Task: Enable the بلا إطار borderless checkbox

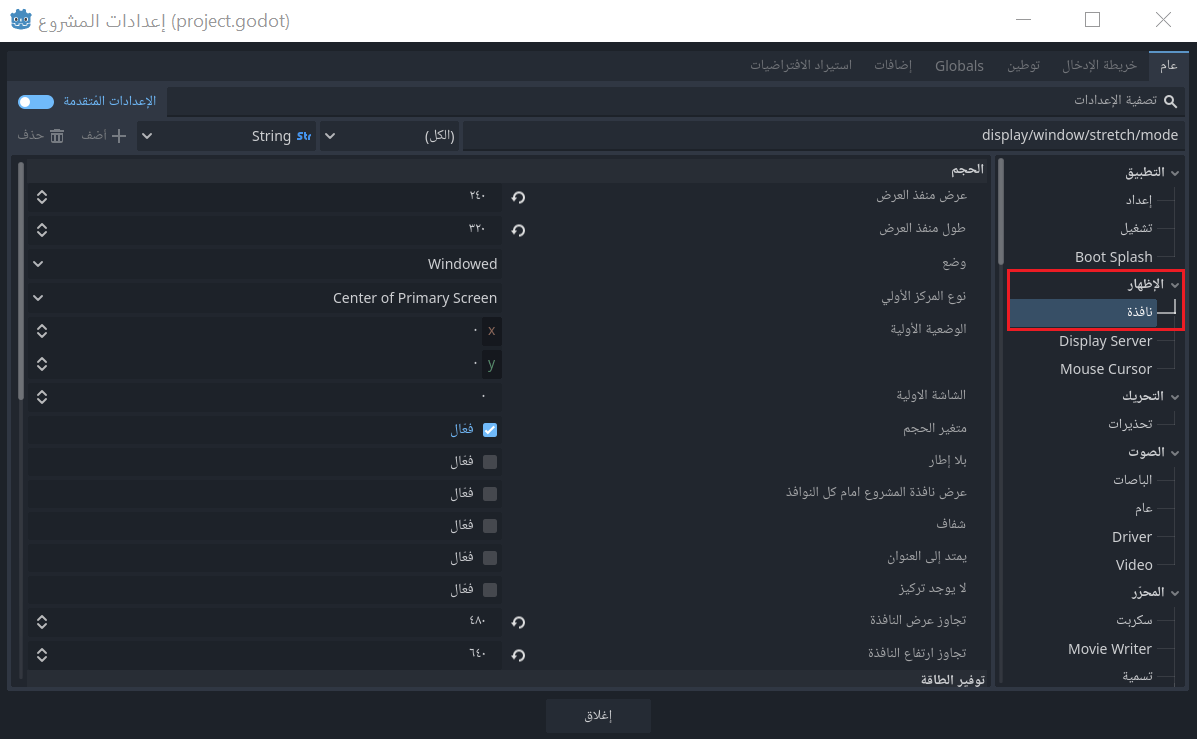Action: click(490, 462)
